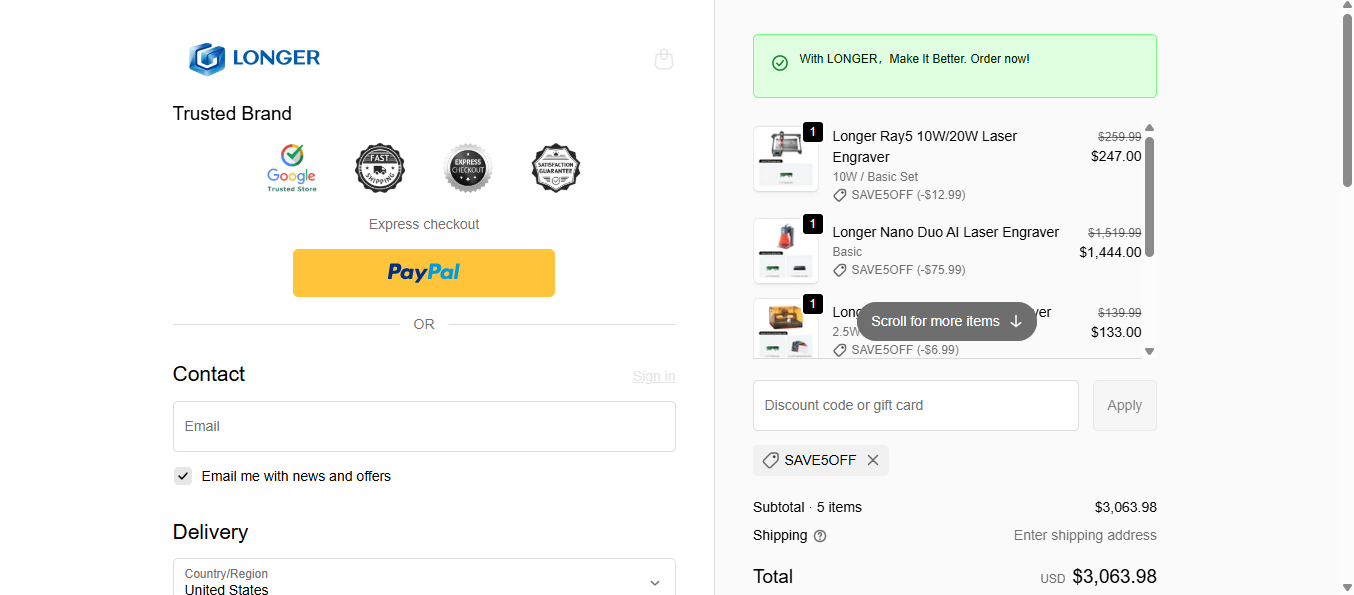Click the Satisfaction Guarantee badge icon
This screenshot has width=1354, height=595.
coord(556,168)
